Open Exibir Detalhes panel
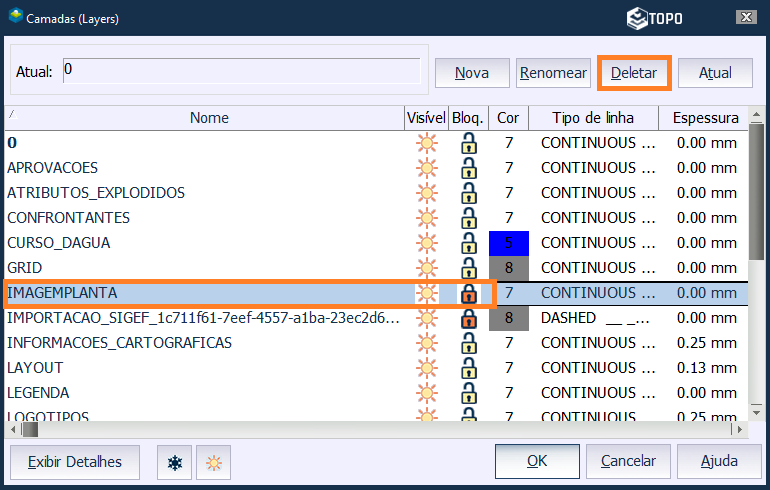This screenshot has height=490, width=770. tap(75, 462)
